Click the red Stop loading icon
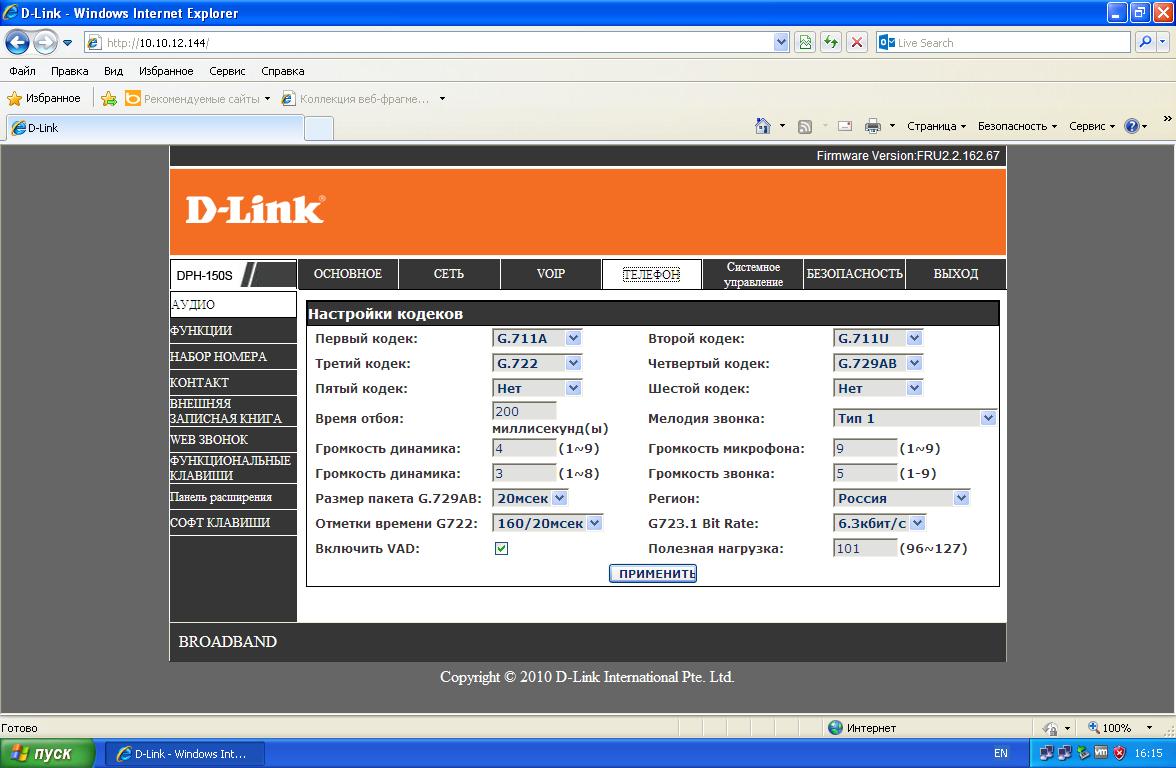The width and height of the screenshot is (1176, 768). point(857,43)
